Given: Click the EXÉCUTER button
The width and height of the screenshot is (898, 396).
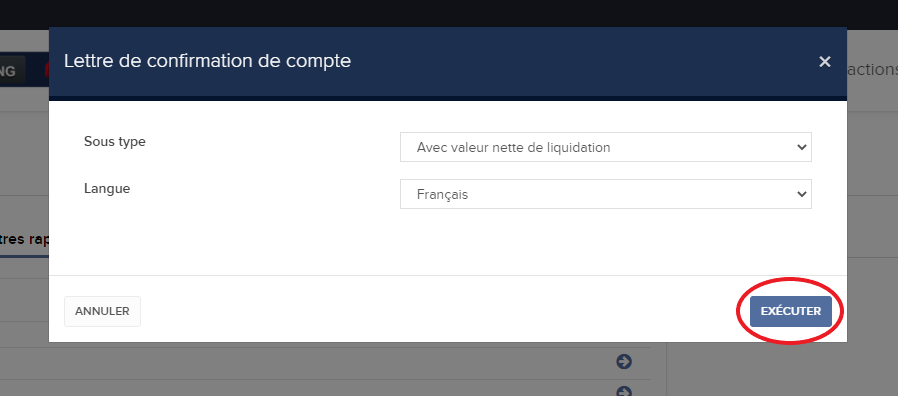Looking at the screenshot, I should (790, 311).
